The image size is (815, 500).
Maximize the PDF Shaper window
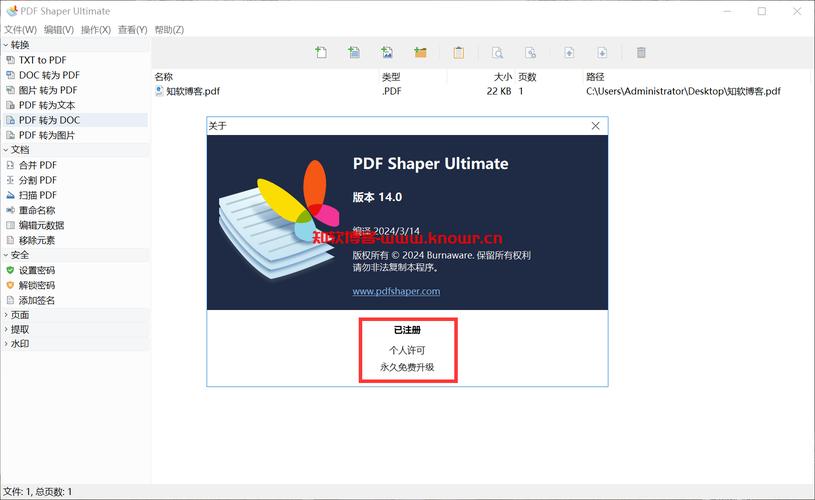point(762,11)
